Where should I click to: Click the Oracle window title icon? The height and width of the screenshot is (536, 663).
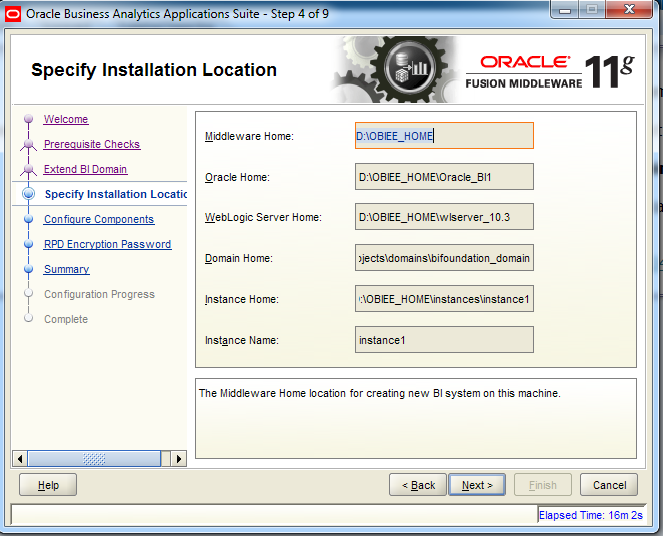13,14
